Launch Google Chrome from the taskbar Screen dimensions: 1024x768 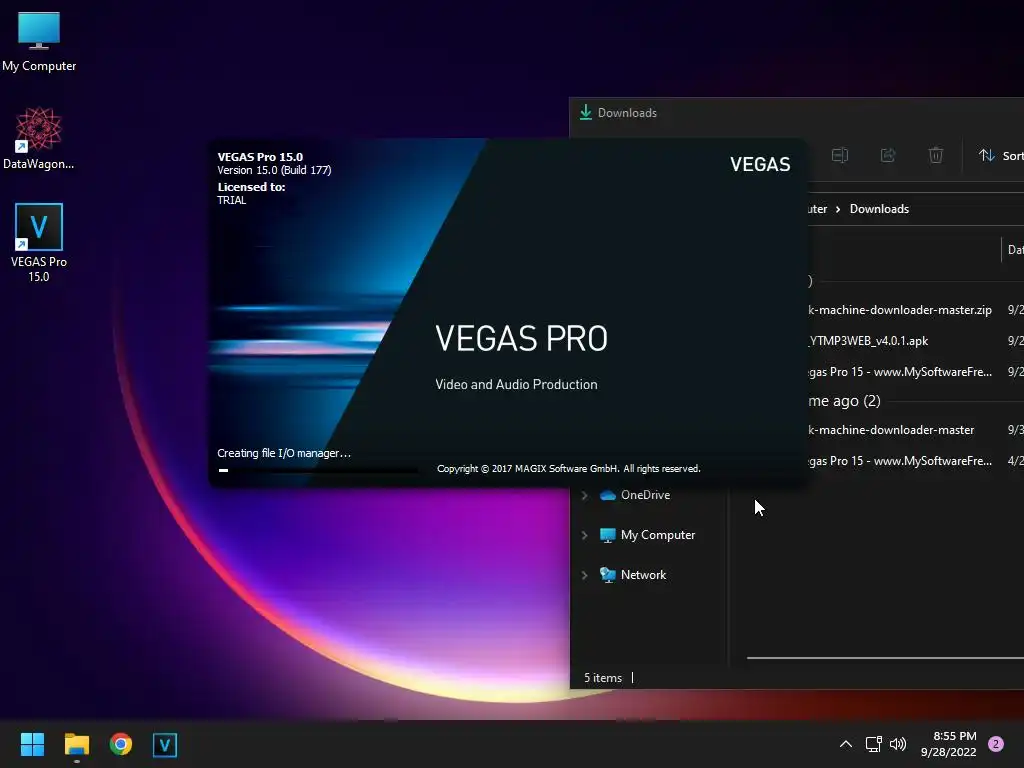tap(121, 744)
